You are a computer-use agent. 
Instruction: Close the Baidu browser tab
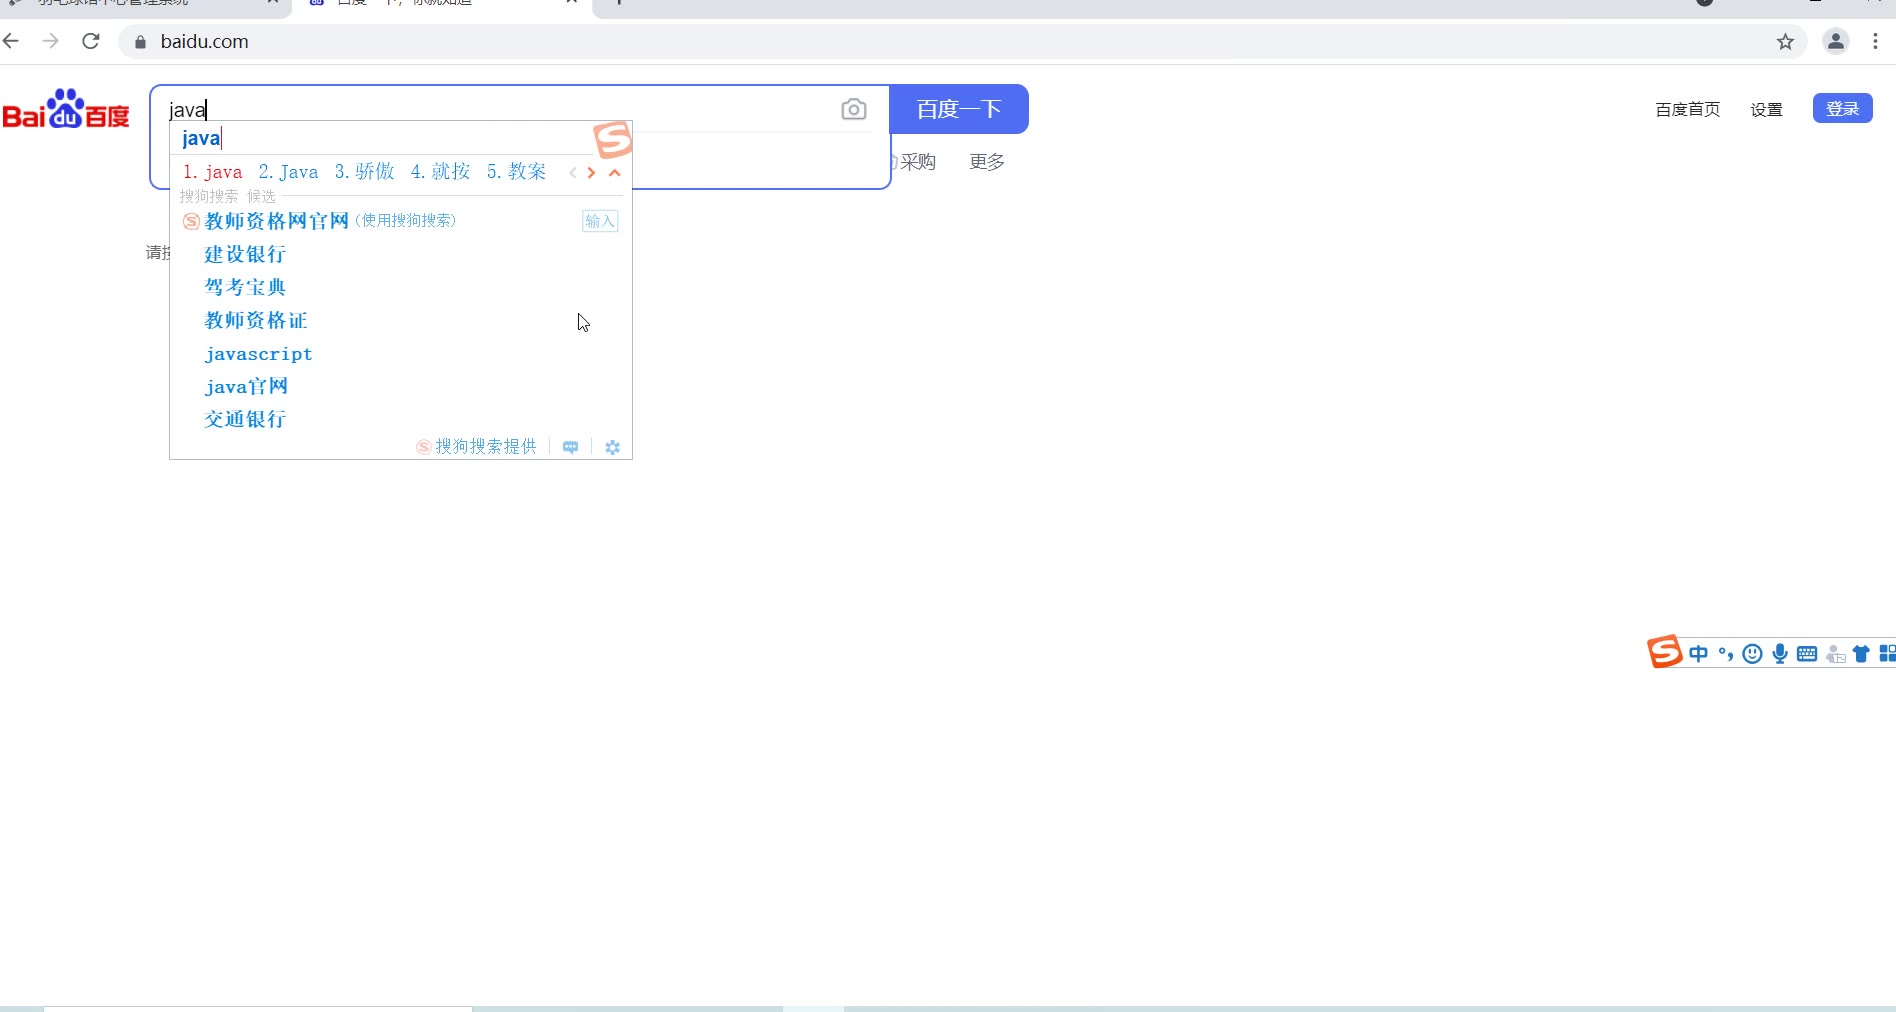click(572, 3)
